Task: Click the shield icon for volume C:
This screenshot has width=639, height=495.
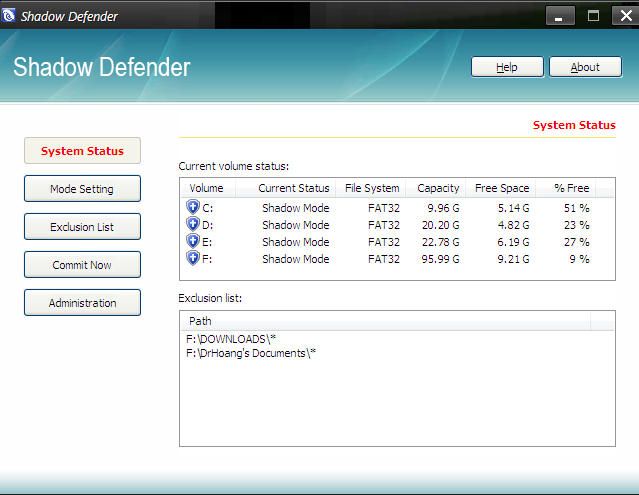Action: coord(193,207)
